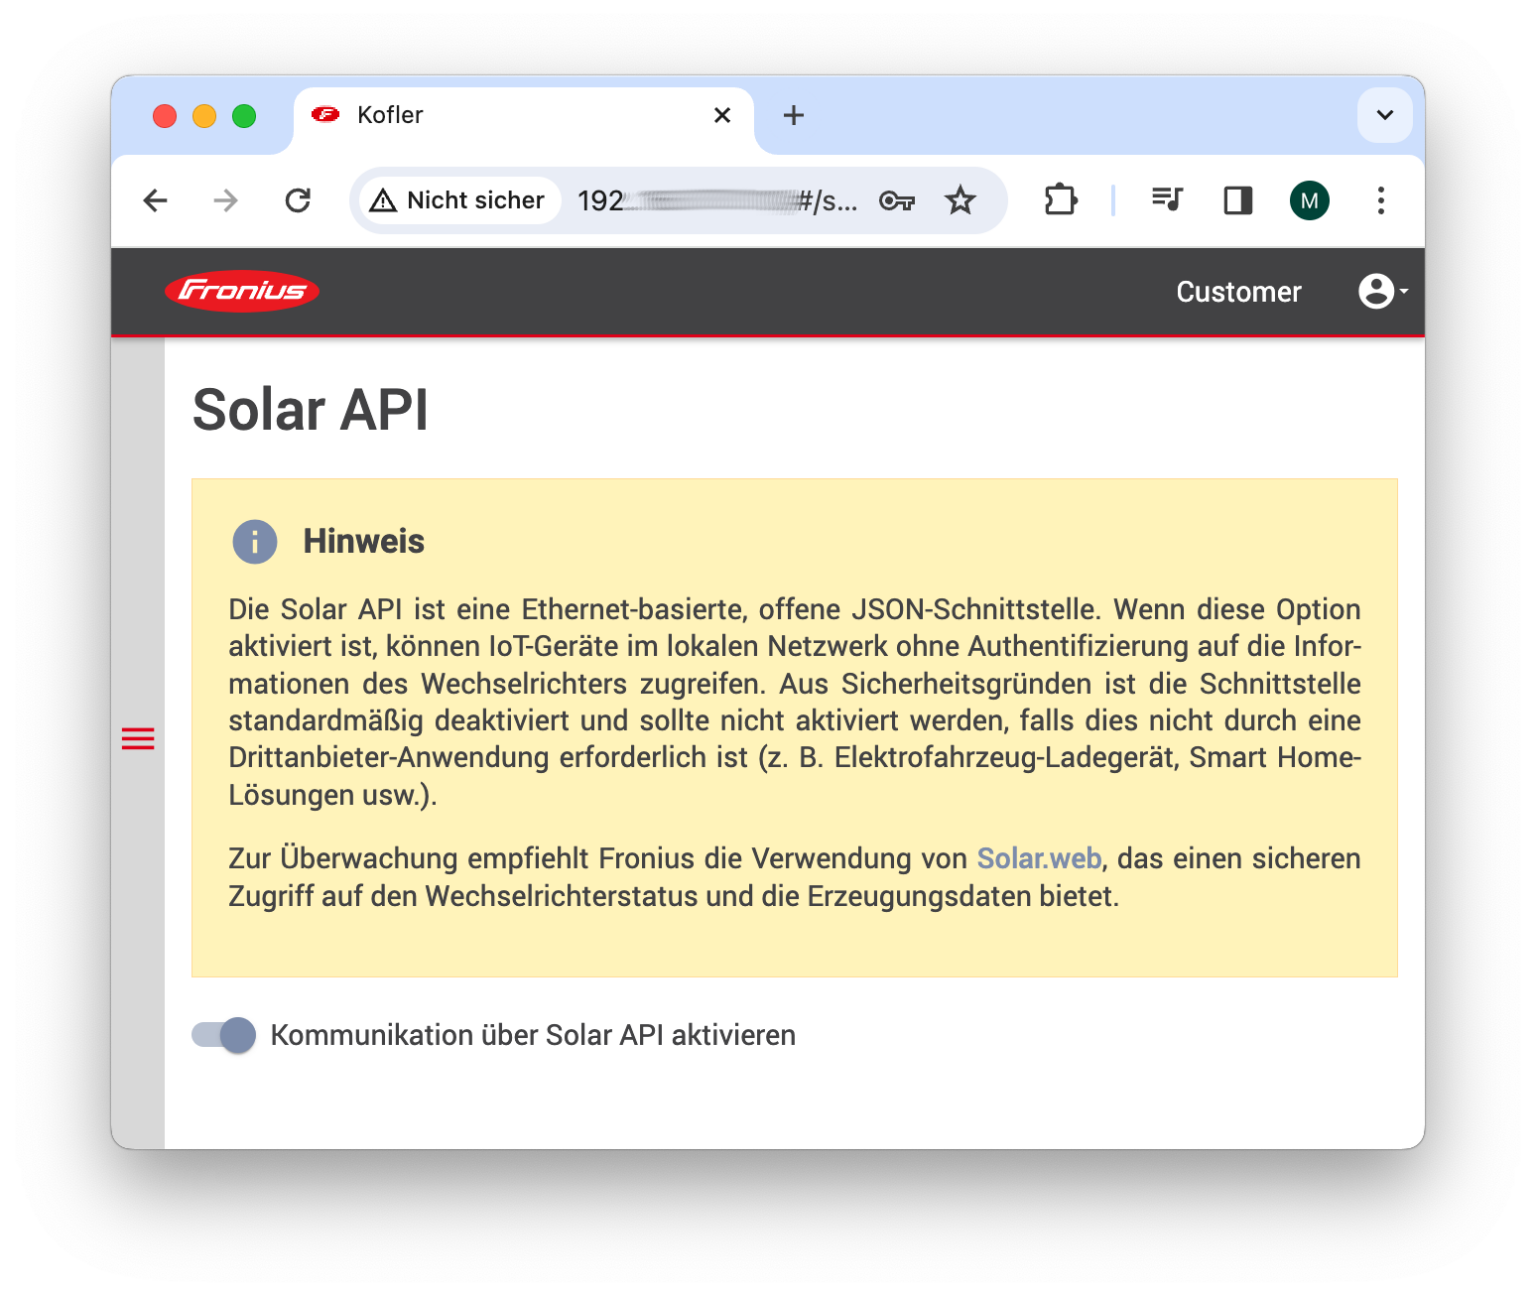Bookmark this page with the star icon
Image resolution: width=1536 pixels, height=1296 pixels.
(960, 200)
